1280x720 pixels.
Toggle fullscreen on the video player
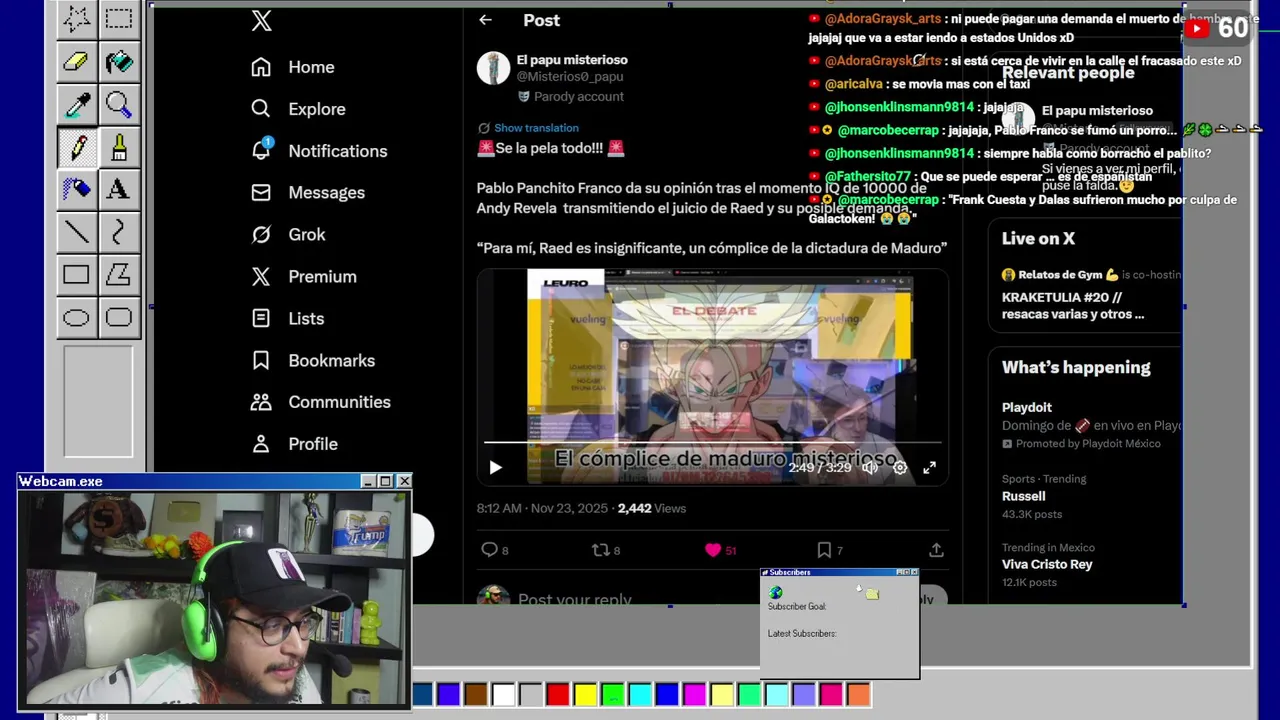point(929,467)
